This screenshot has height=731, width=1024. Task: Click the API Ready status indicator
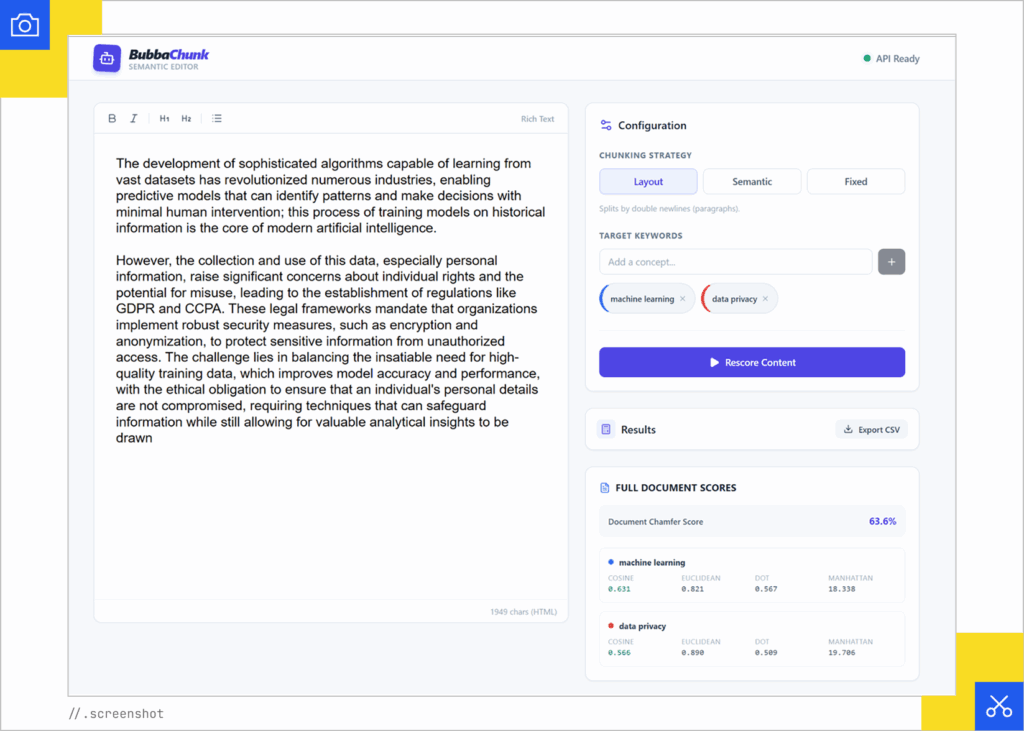[x=890, y=59]
